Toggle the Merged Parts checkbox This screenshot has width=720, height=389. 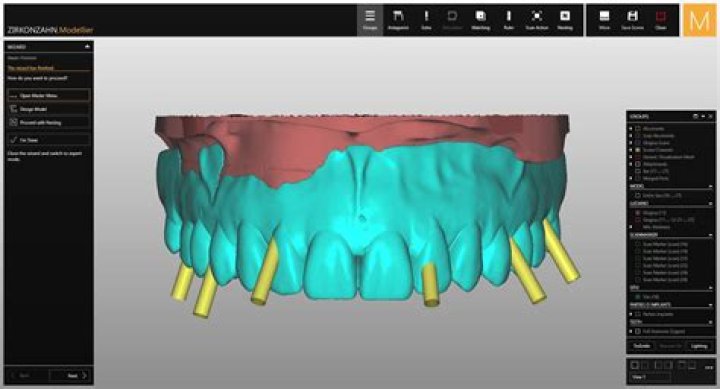pos(637,178)
